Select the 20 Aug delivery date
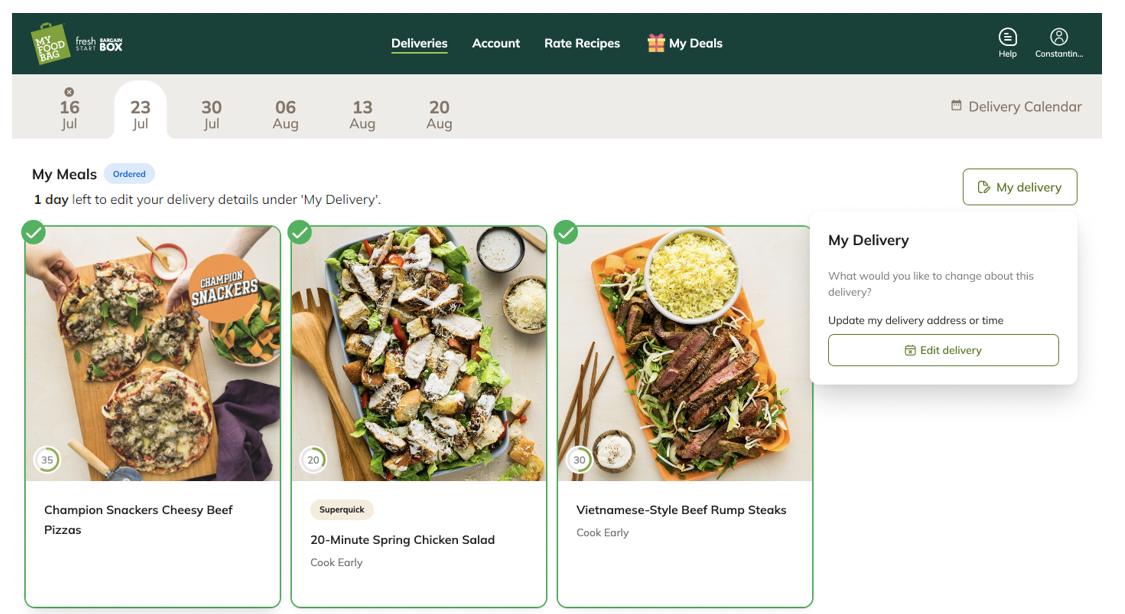The image size is (1125, 614). point(439,114)
